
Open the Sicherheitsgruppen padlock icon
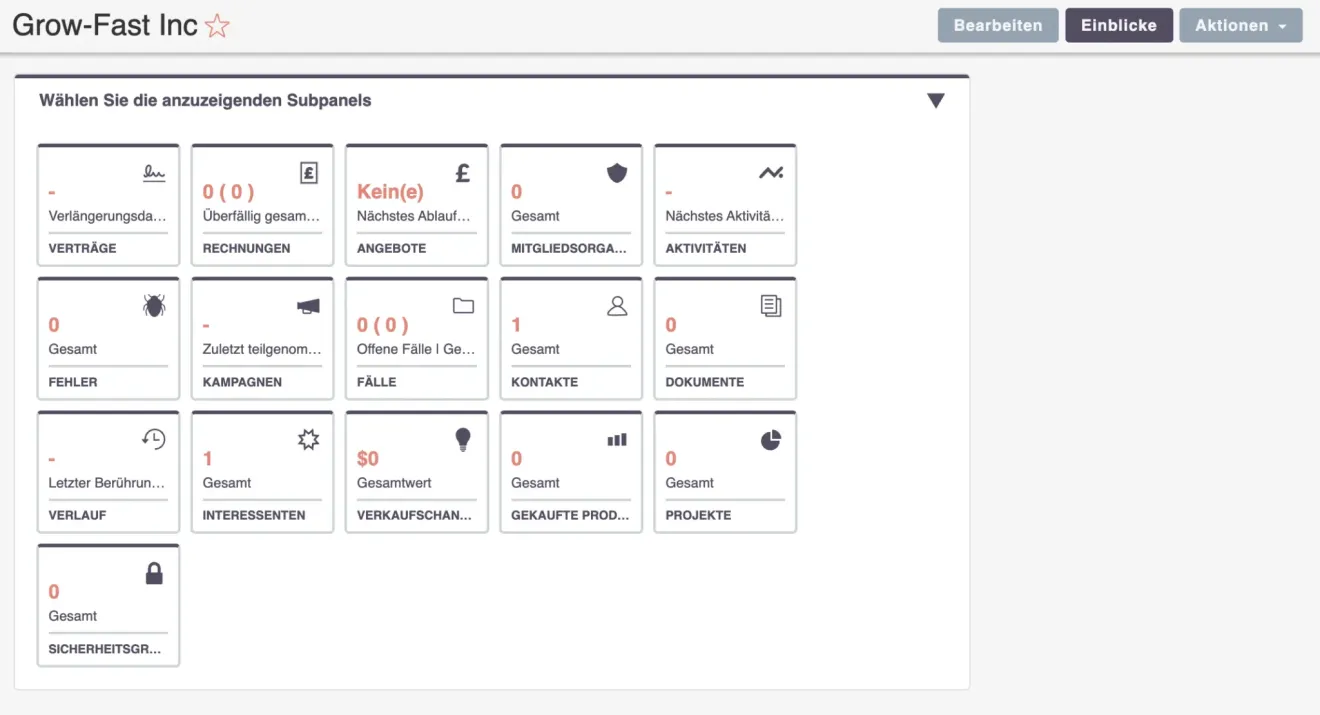pyautogui.click(x=153, y=571)
